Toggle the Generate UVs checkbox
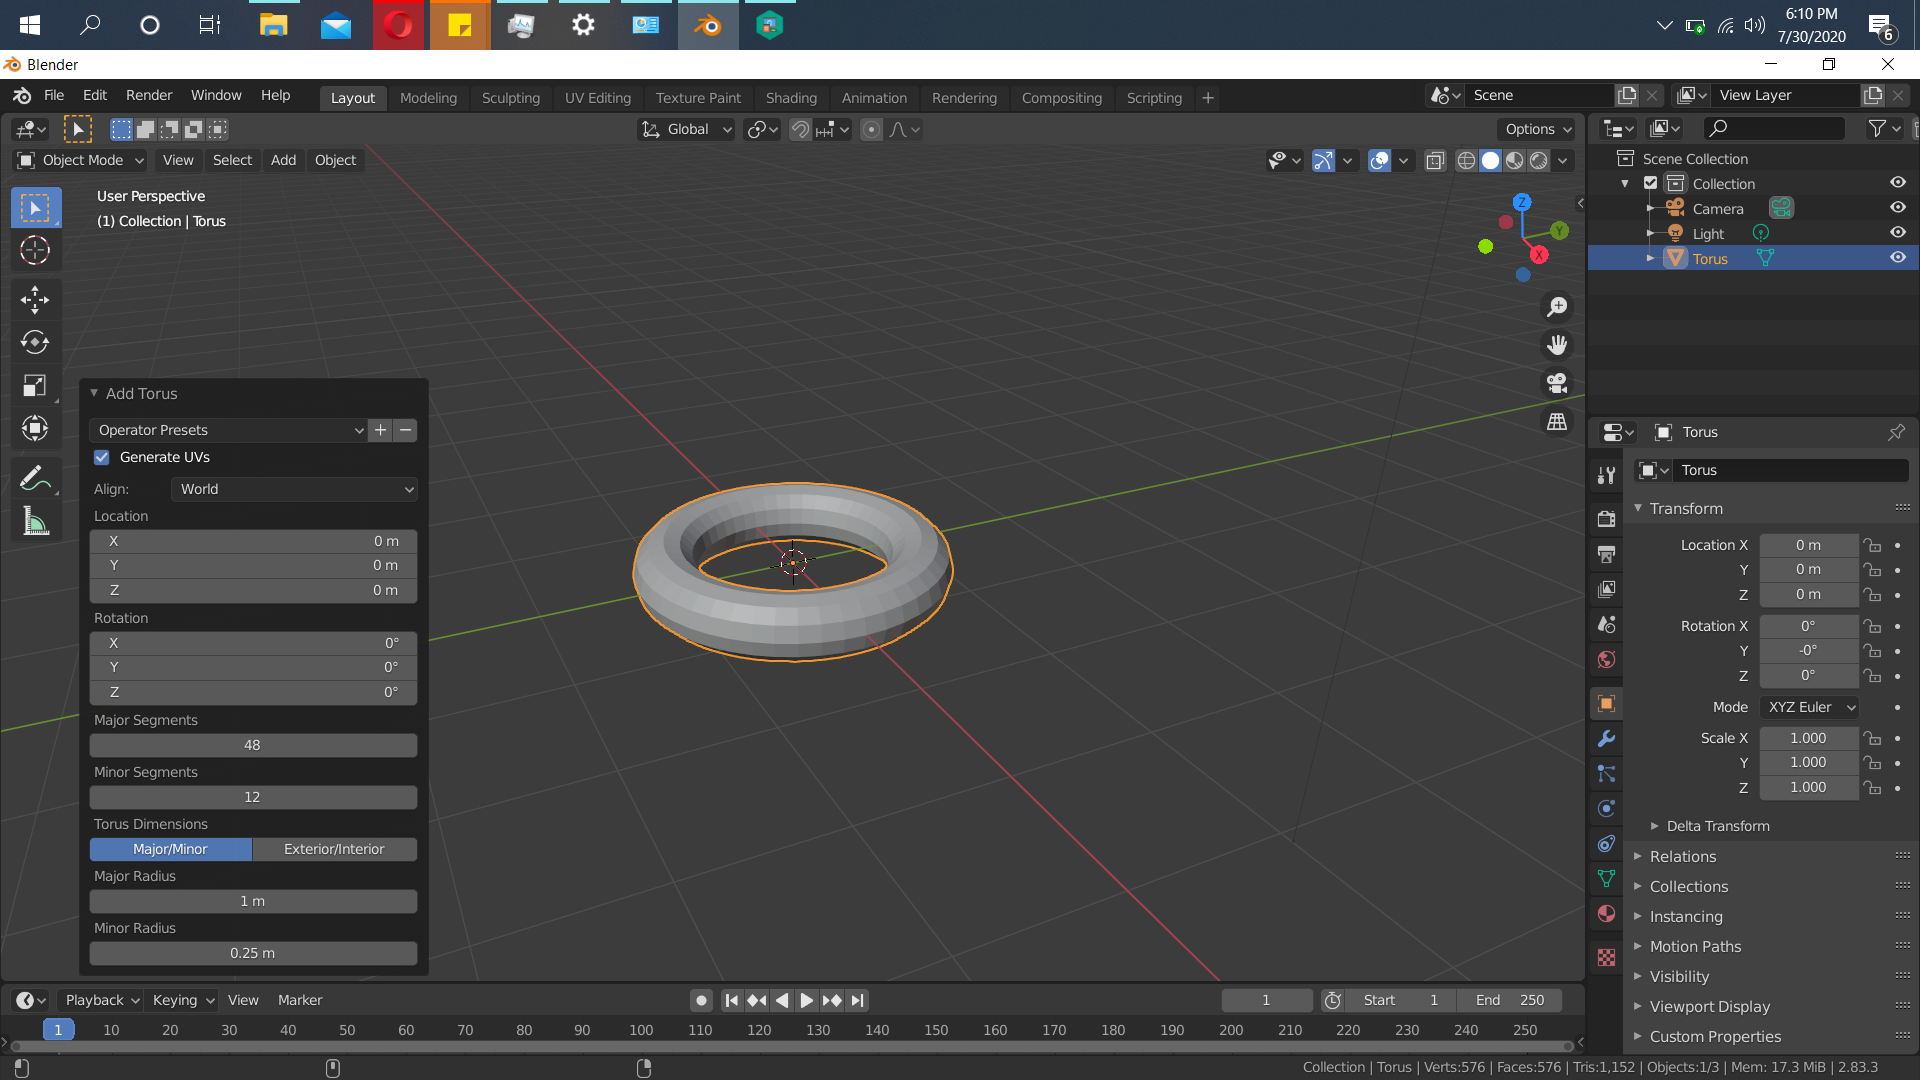This screenshot has height=1080, width=1920. coord(102,457)
